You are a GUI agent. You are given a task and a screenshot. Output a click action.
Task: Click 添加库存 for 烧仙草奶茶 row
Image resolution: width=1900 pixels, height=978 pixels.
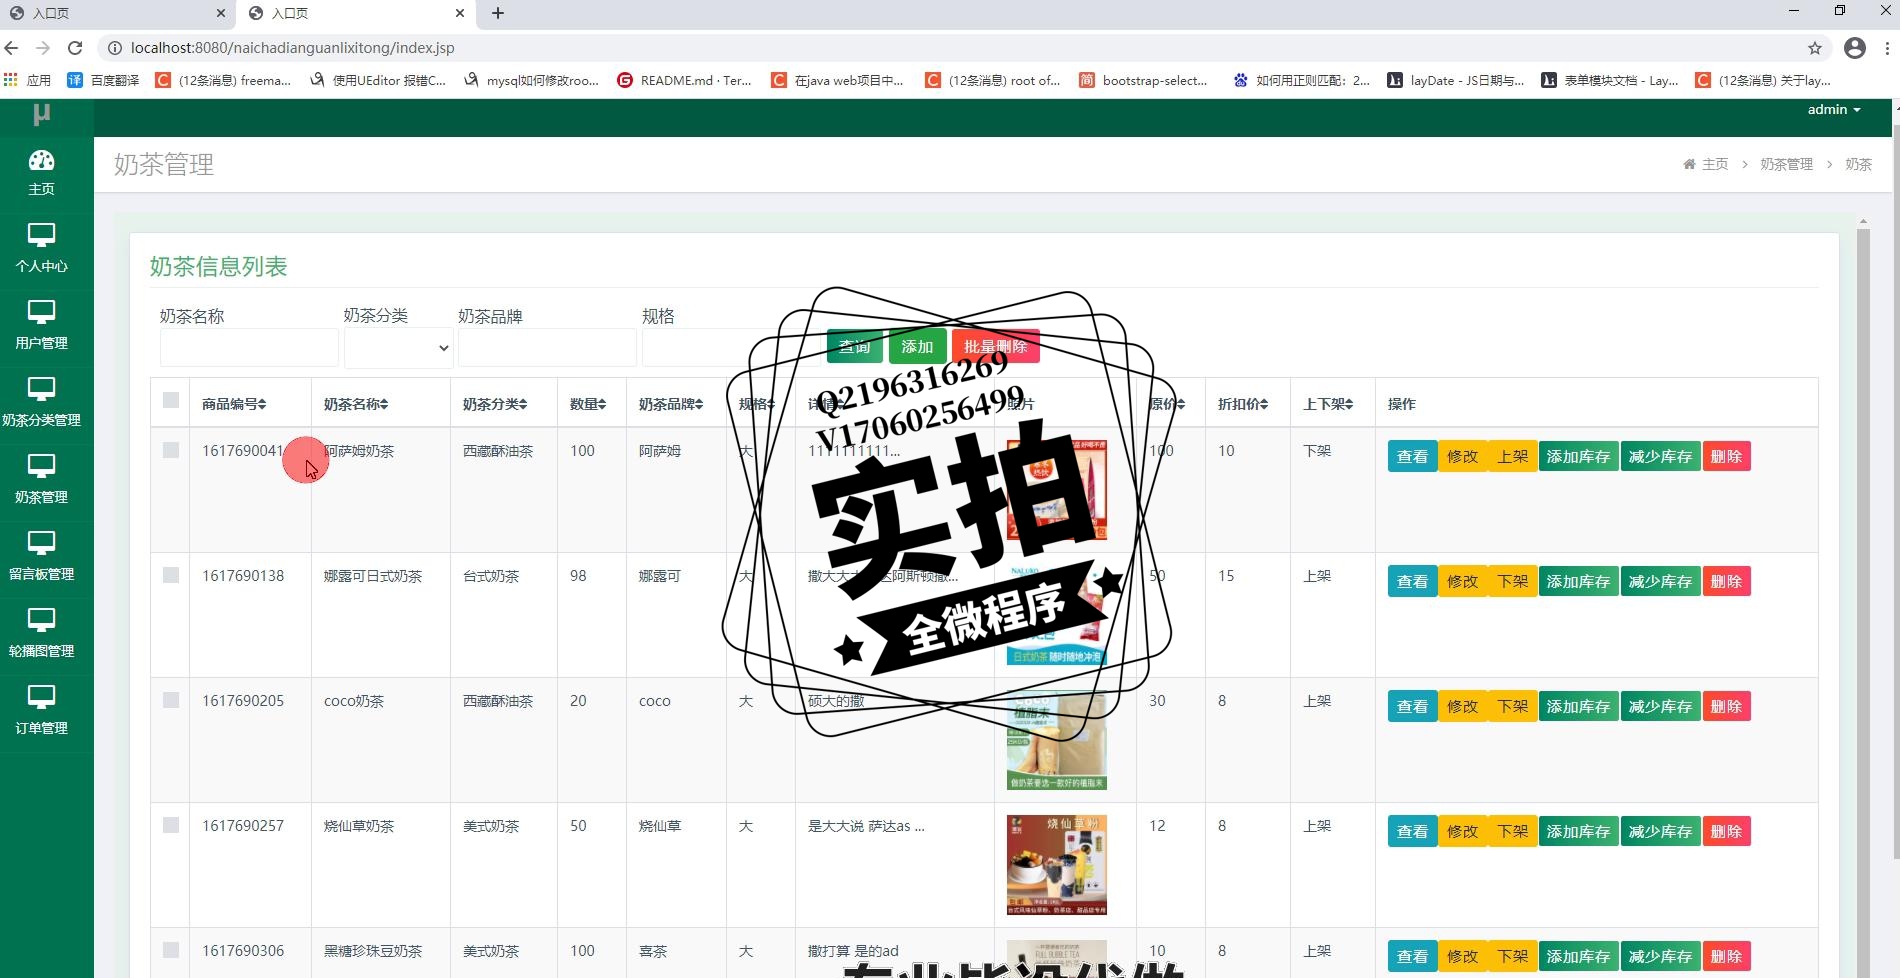pyautogui.click(x=1578, y=831)
